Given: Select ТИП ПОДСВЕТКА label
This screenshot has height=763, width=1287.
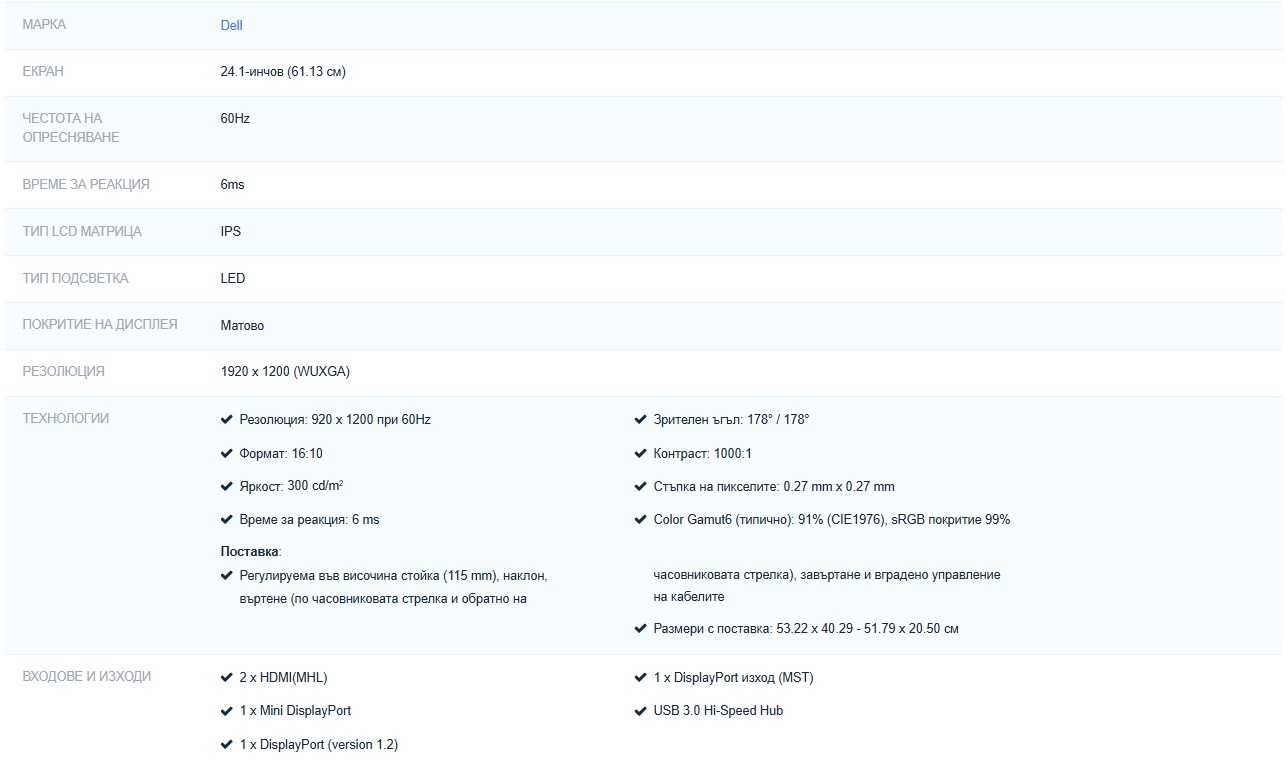Looking at the screenshot, I should [75, 278].
